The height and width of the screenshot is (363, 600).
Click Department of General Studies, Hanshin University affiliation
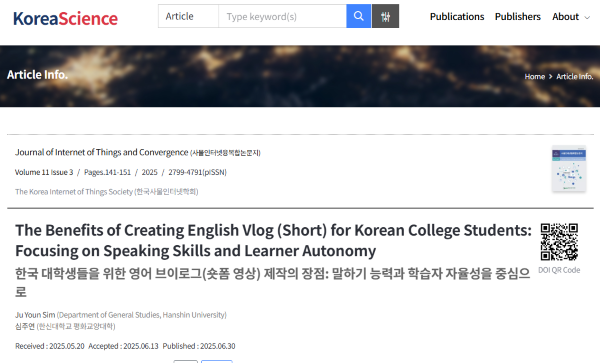(x=142, y=315)
